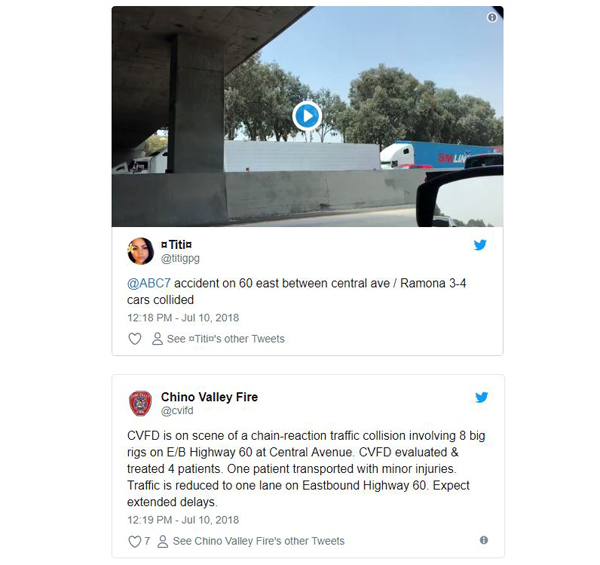Open the @ABC7 mention link
Viewport: 600px width, 565px height.
pyautogui.click(x=149, y=283)
